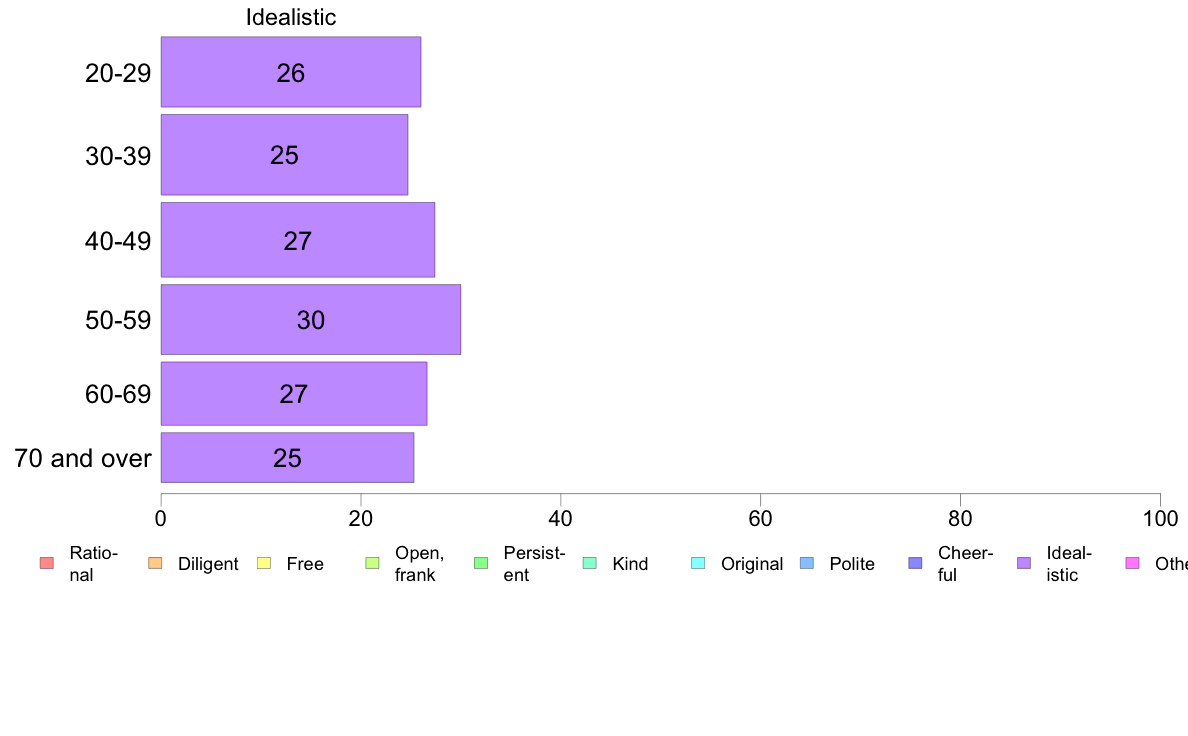1188x736 pixels.
Task: Click the 100 tick label on axis
Action: [x=1160, y=518]
